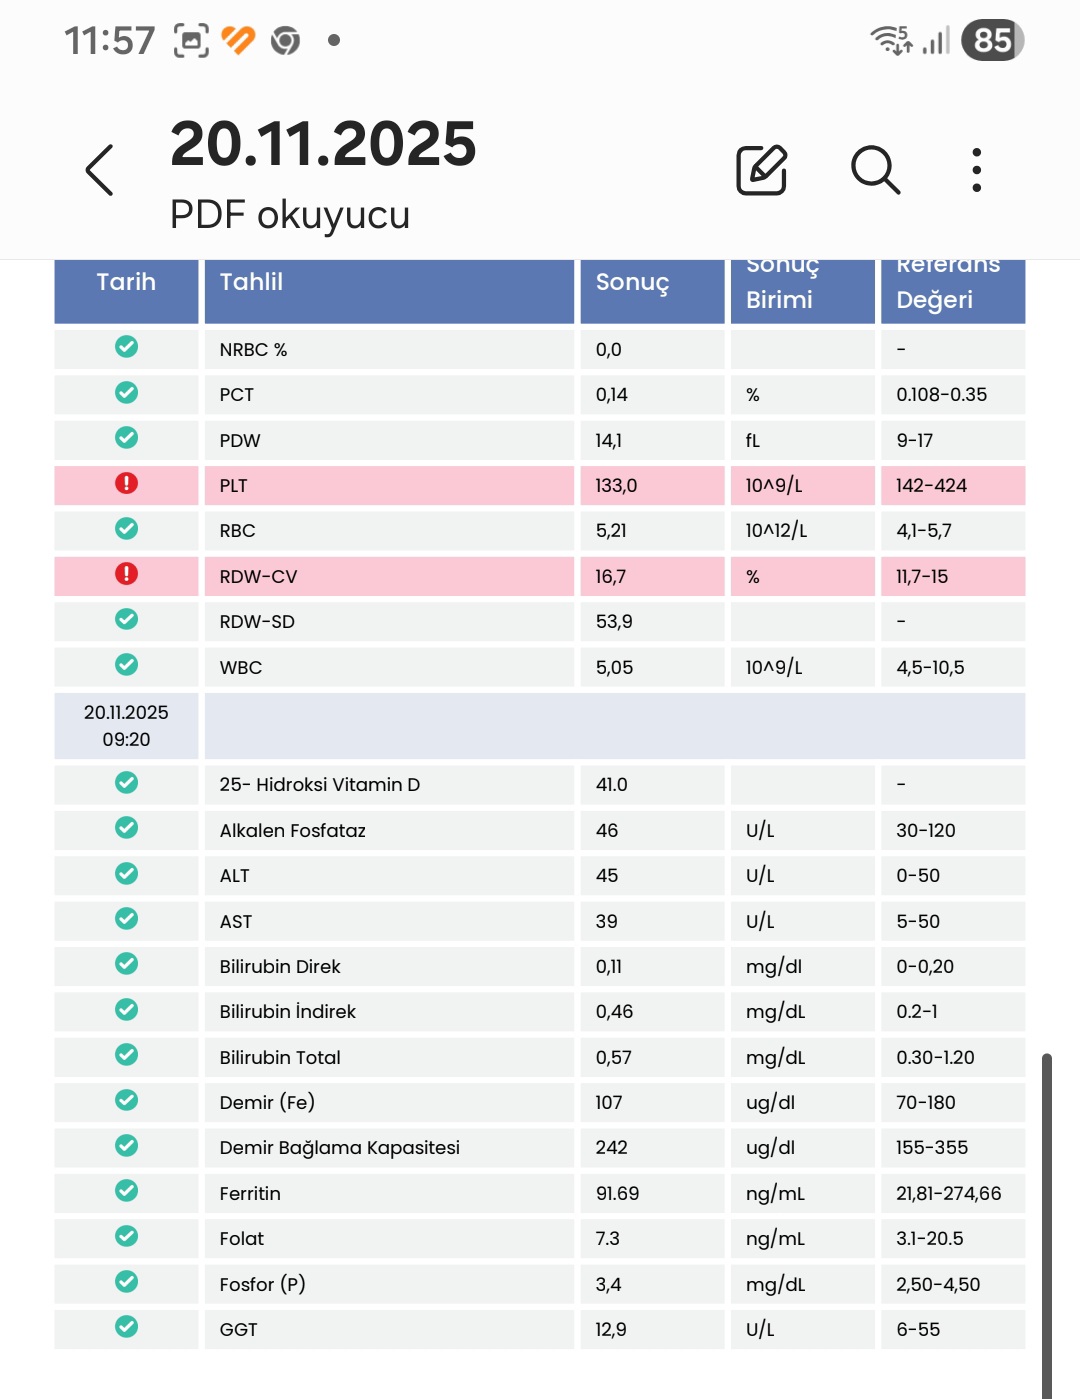
Task: Tap the PLT result value 133,0
Action: (x=616, y=486)
